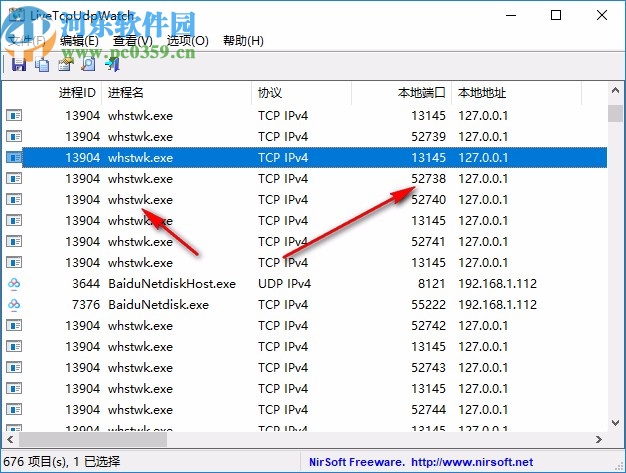Click local port 55222 cell
Viewport: 626px width, 473px height.
428,305
